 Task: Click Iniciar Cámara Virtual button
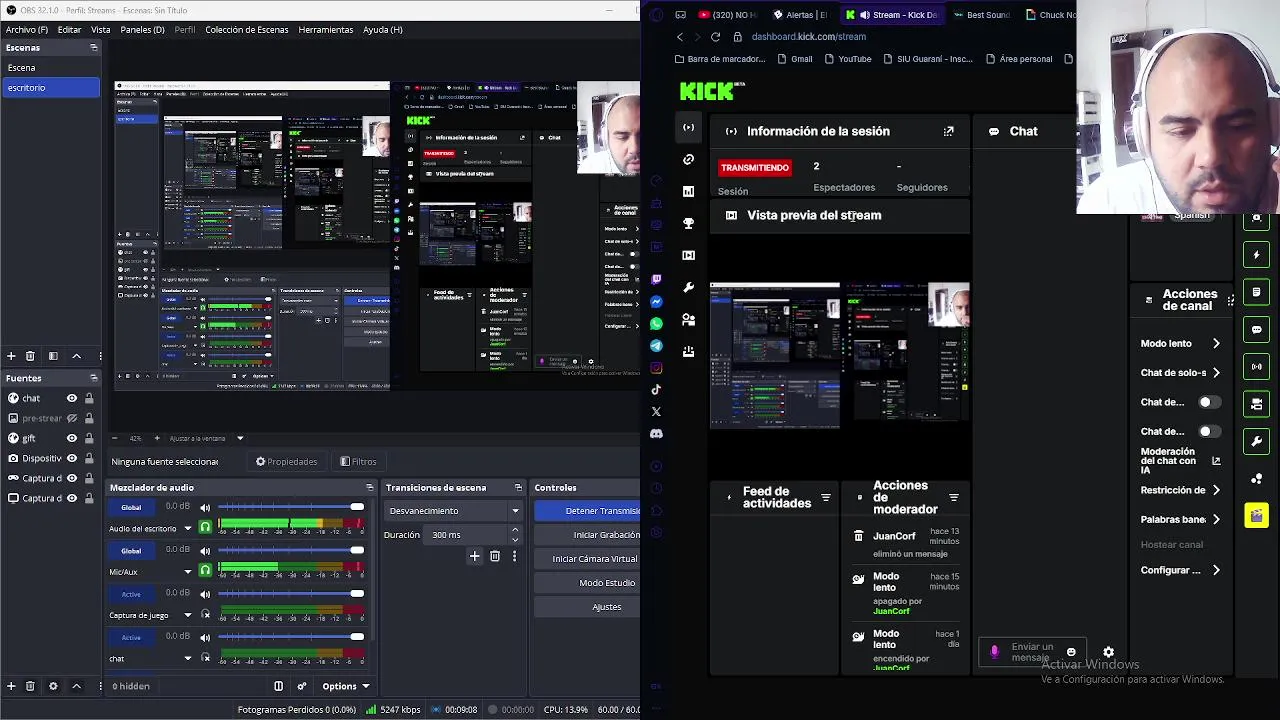coord(589,559)
